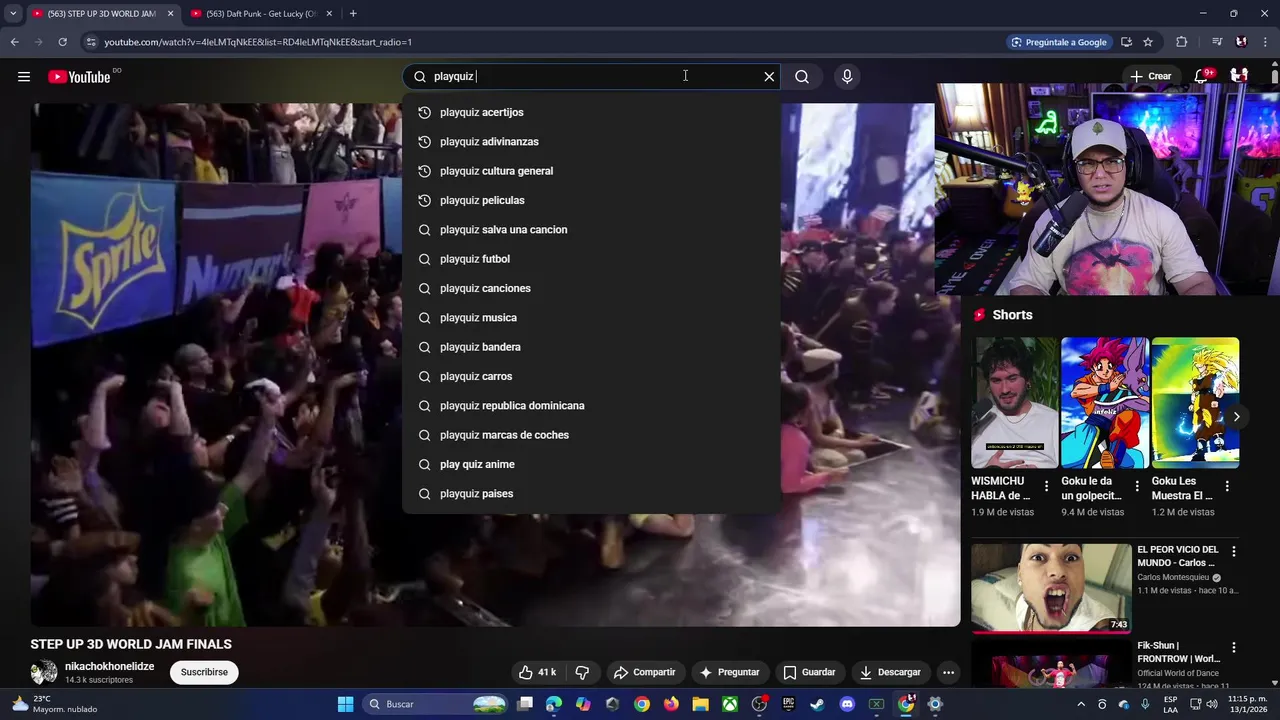
Task: Open the Chrome three-dot menu
Action: (x=1266, y=42)
